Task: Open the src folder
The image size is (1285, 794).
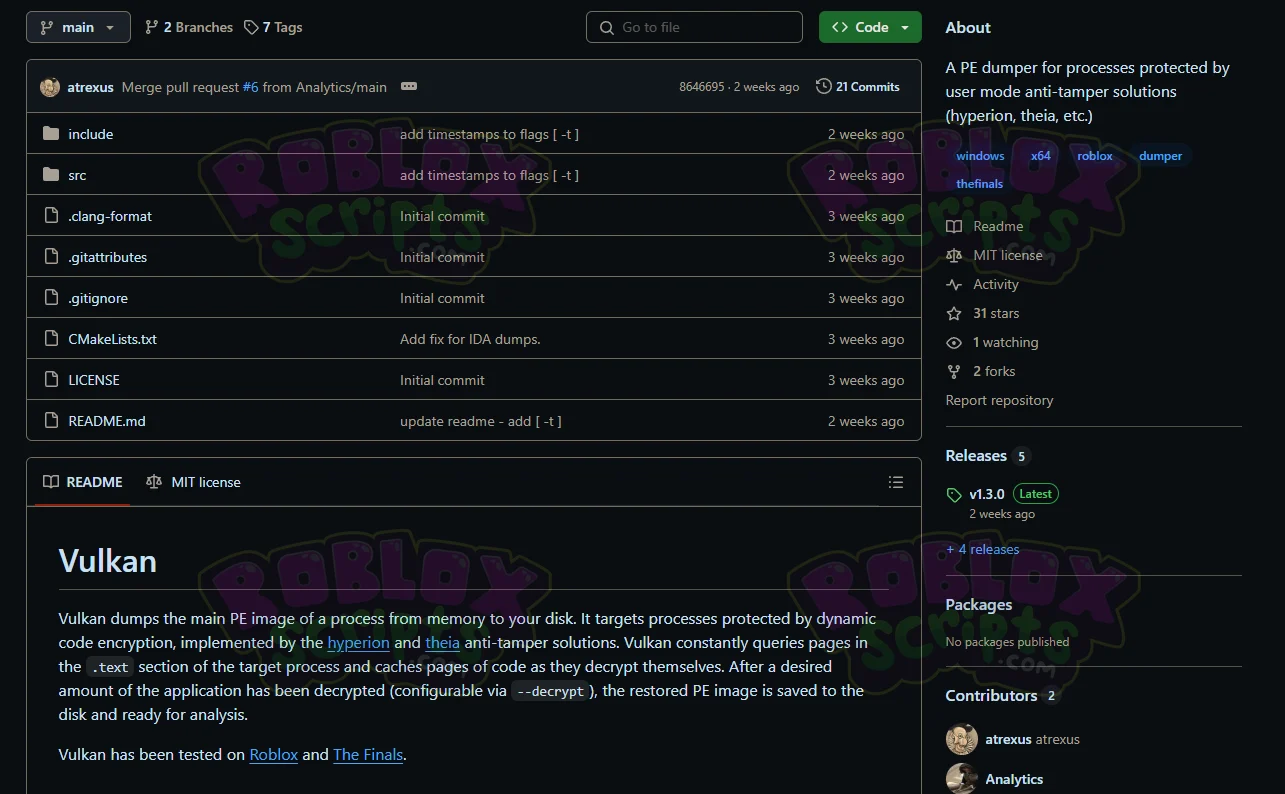Action: click(x=77, y=175)
